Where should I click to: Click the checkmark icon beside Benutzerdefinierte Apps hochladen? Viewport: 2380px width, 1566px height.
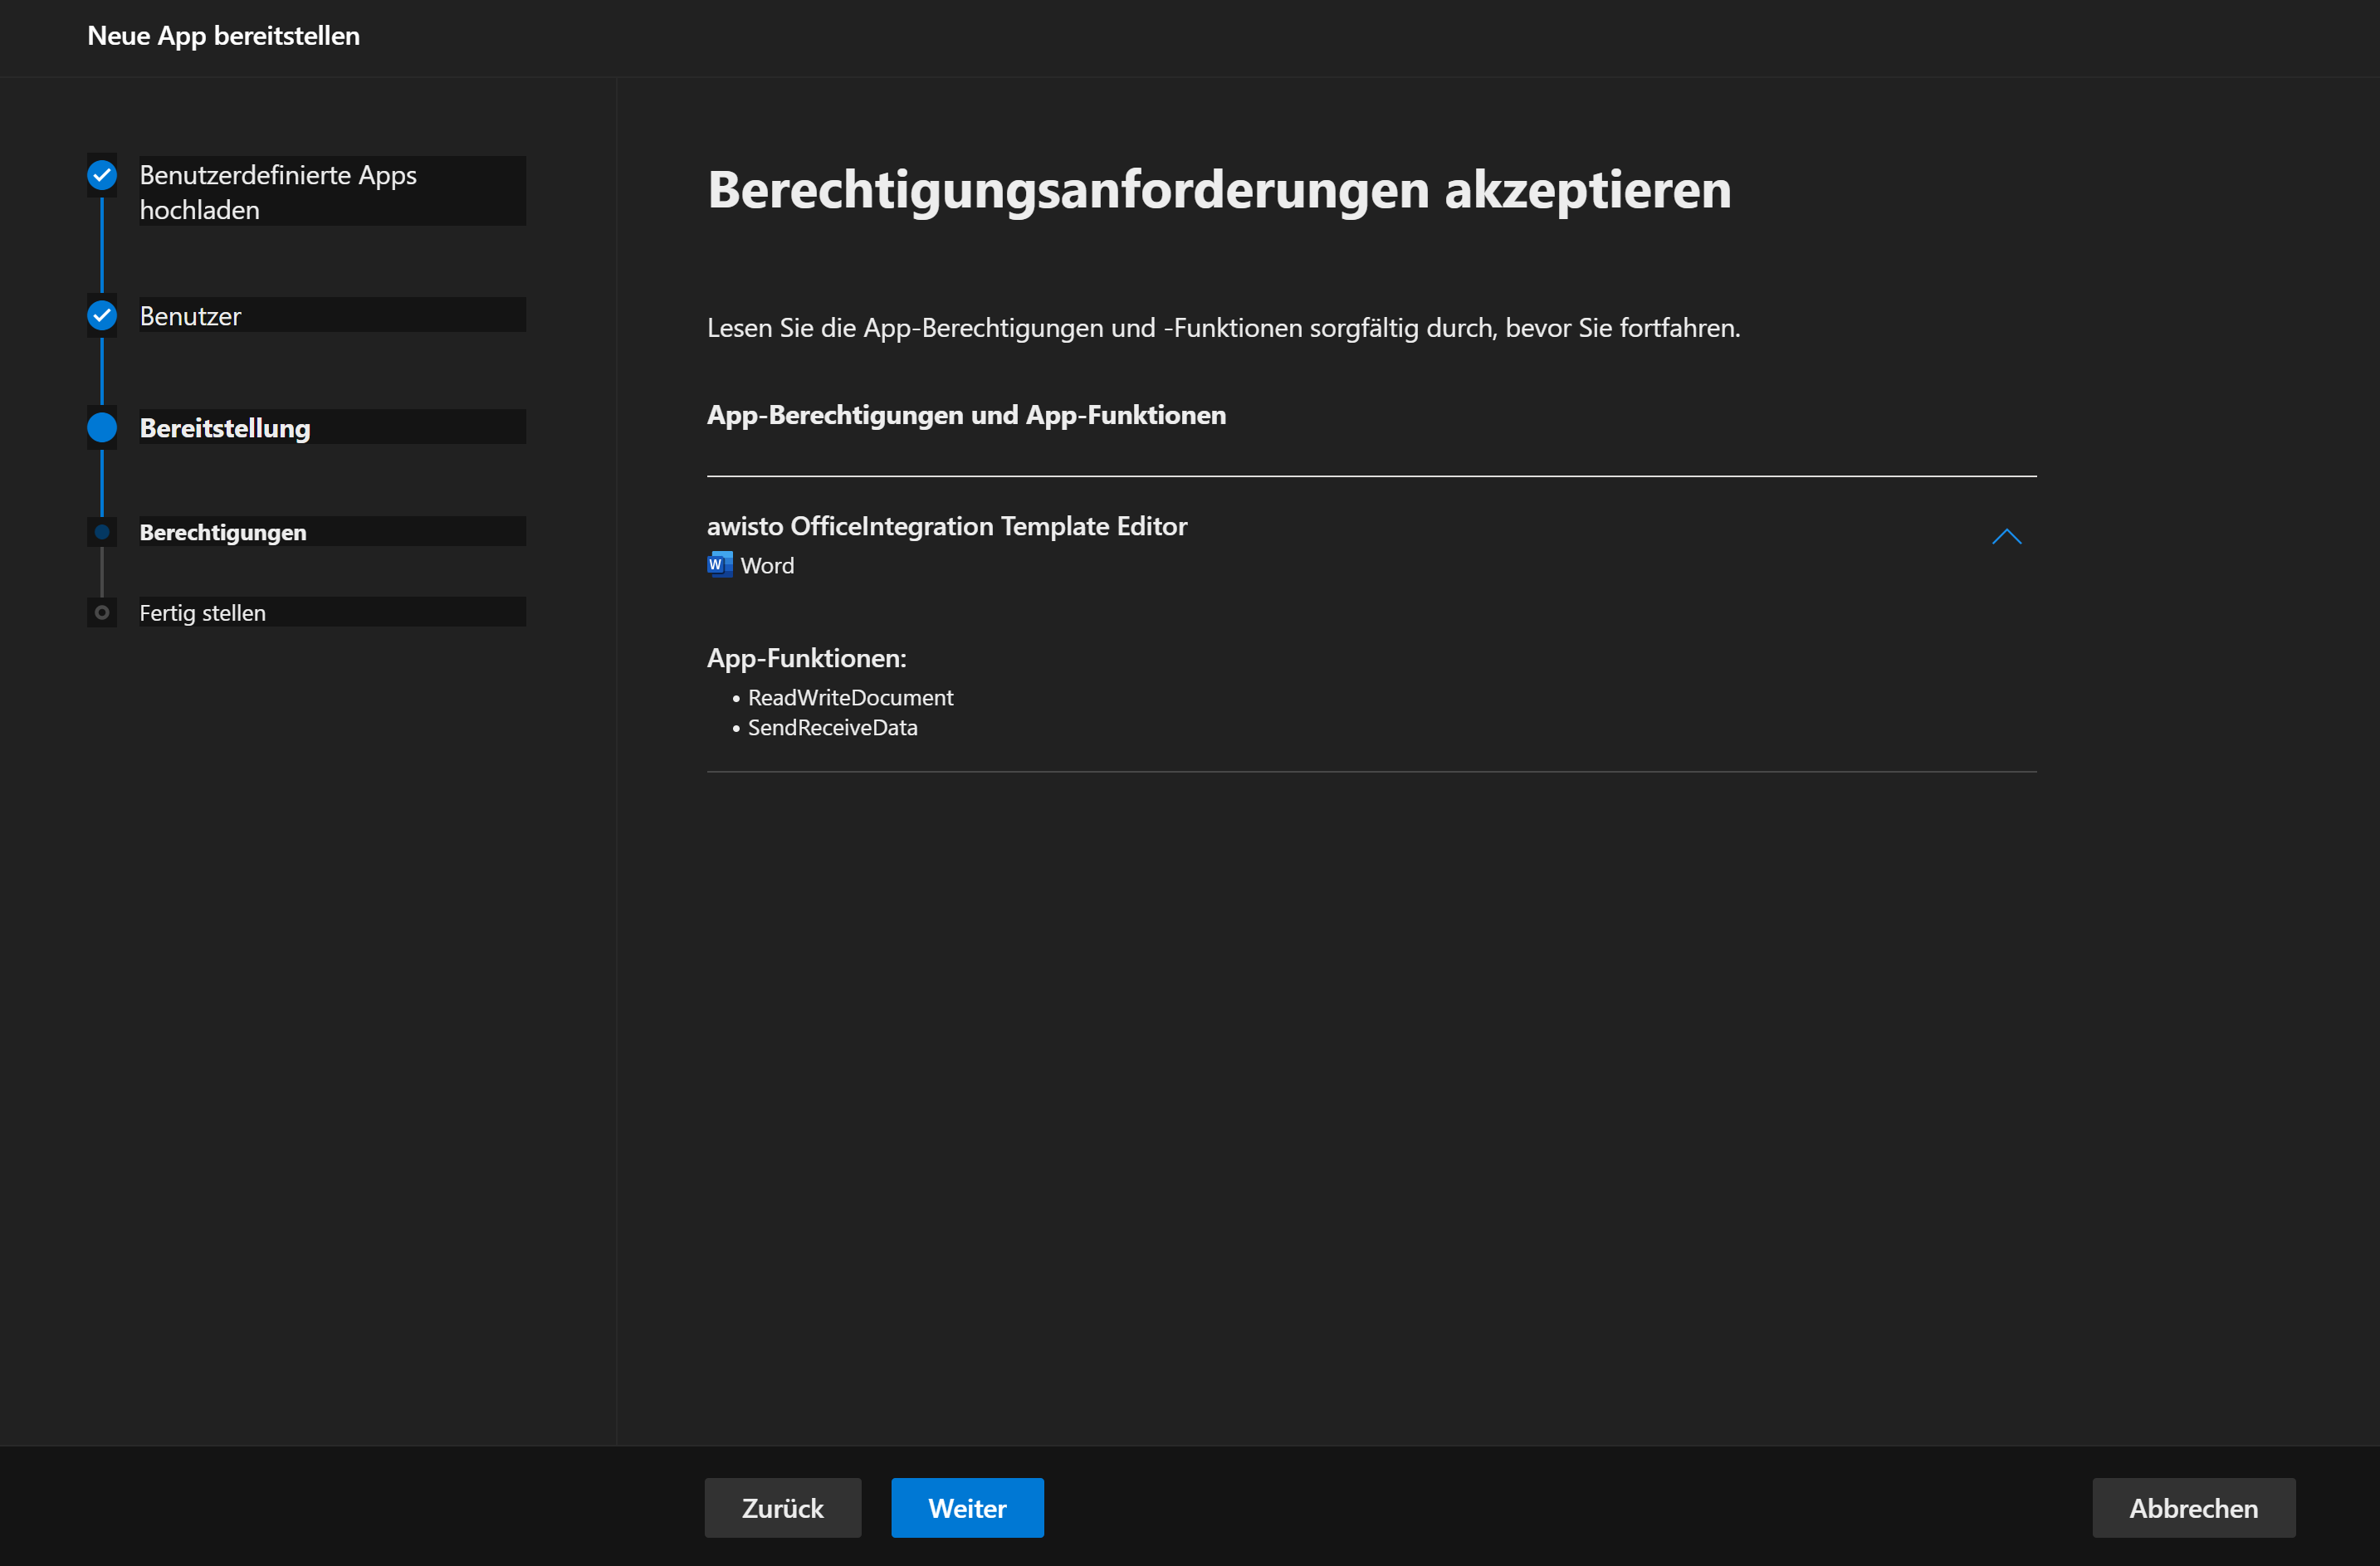tap(102, 175)
